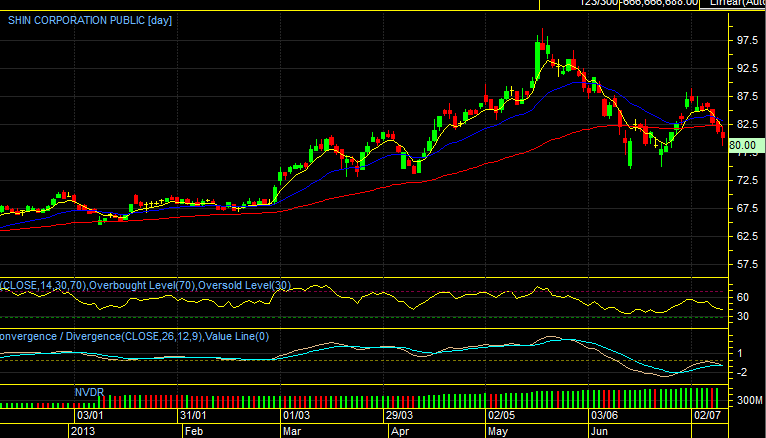This screenshot has width=766, height=438.
Task: Select the 29/03 date marker
Action: [x=399, y=416]
